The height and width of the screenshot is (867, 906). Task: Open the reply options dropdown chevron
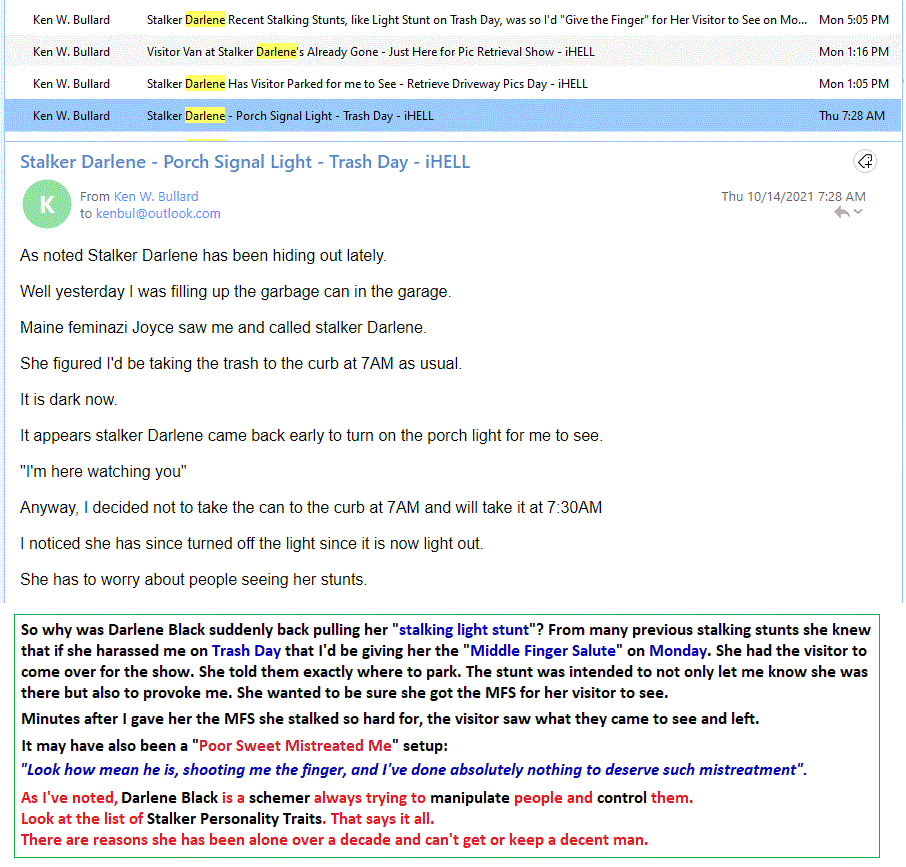click(858, 212)
